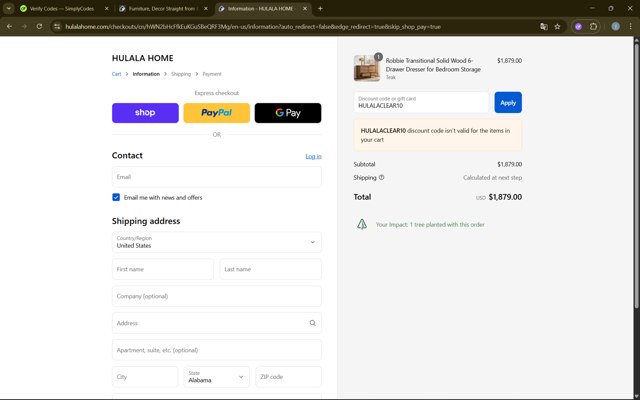The image size is (640, 400).
Task: Focus the Apartment, suite field
Action: [217, 350]
